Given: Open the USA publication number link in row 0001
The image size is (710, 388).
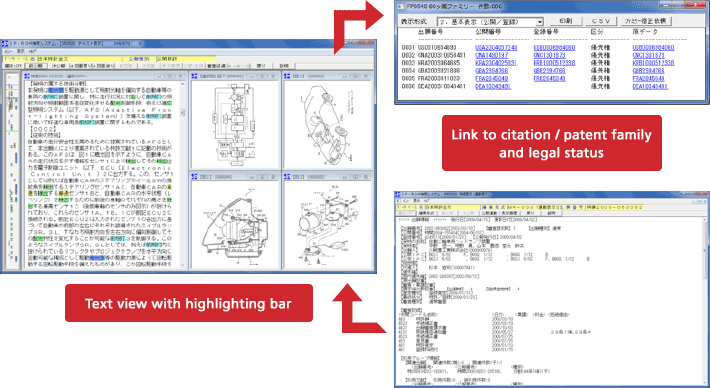Looking at the screenshot, I should [x=496, y=48].
